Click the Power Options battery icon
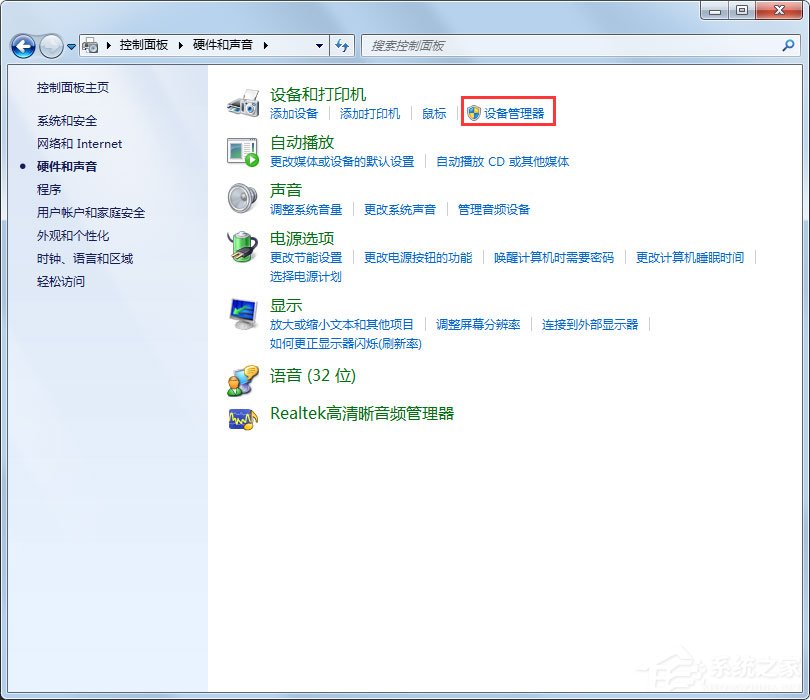This screenshot has height=700, width=810. tap(242, 248)
